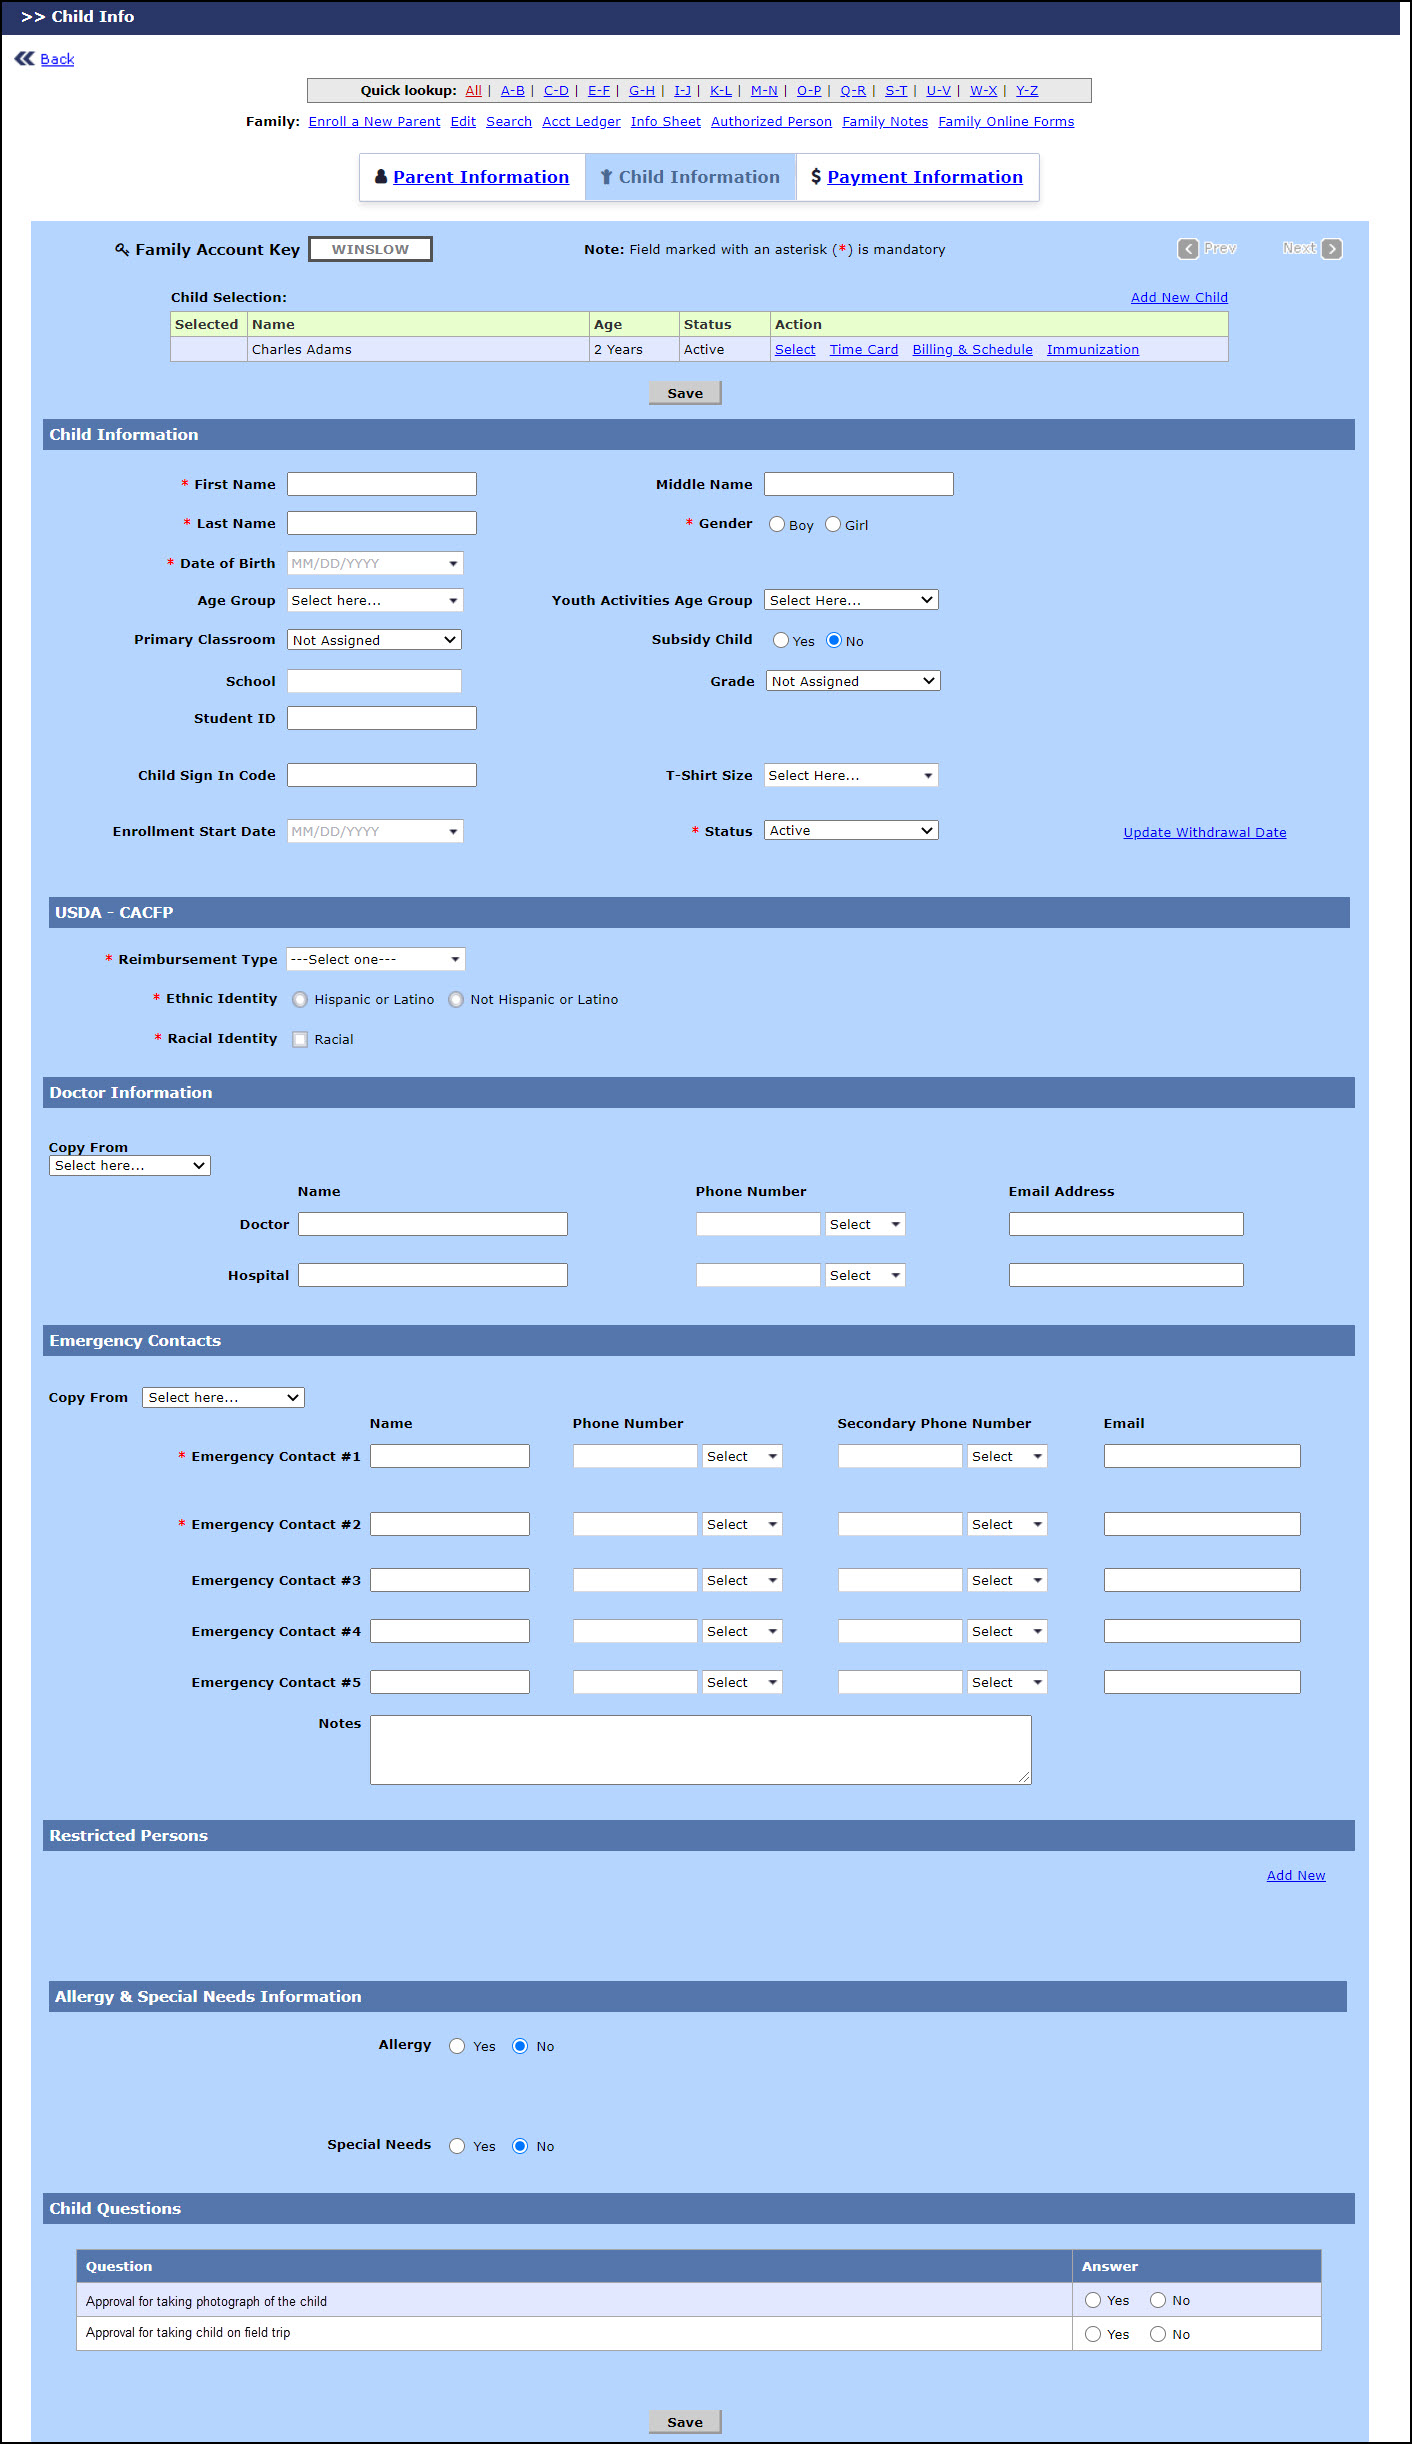Open the Enrollment Start Date picker arrow

453,832
